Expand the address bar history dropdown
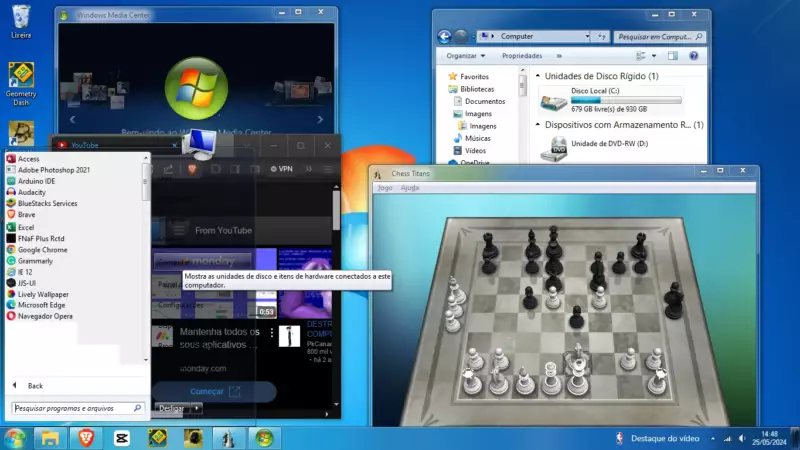Image resolution: width=800 pixels, height=450 pixels. pyautogui.click(x=587, y=36)
